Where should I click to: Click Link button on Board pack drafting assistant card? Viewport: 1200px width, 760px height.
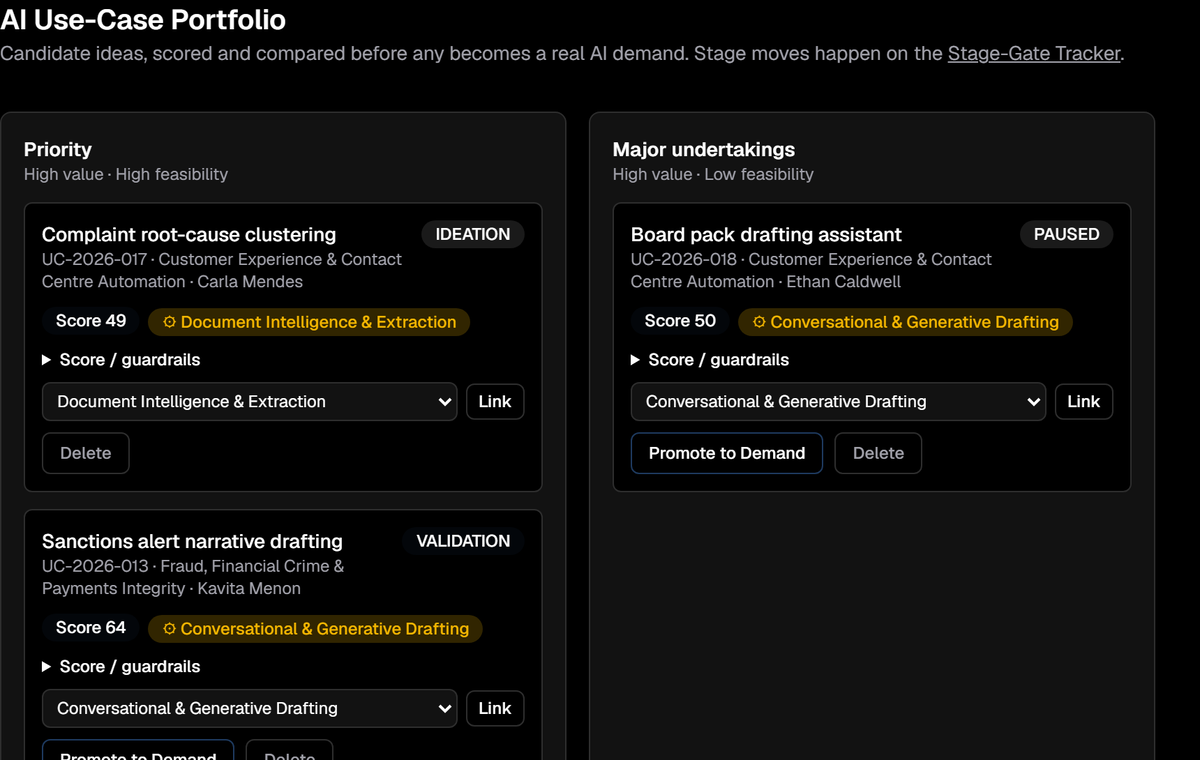click(x=1084, y=402)
